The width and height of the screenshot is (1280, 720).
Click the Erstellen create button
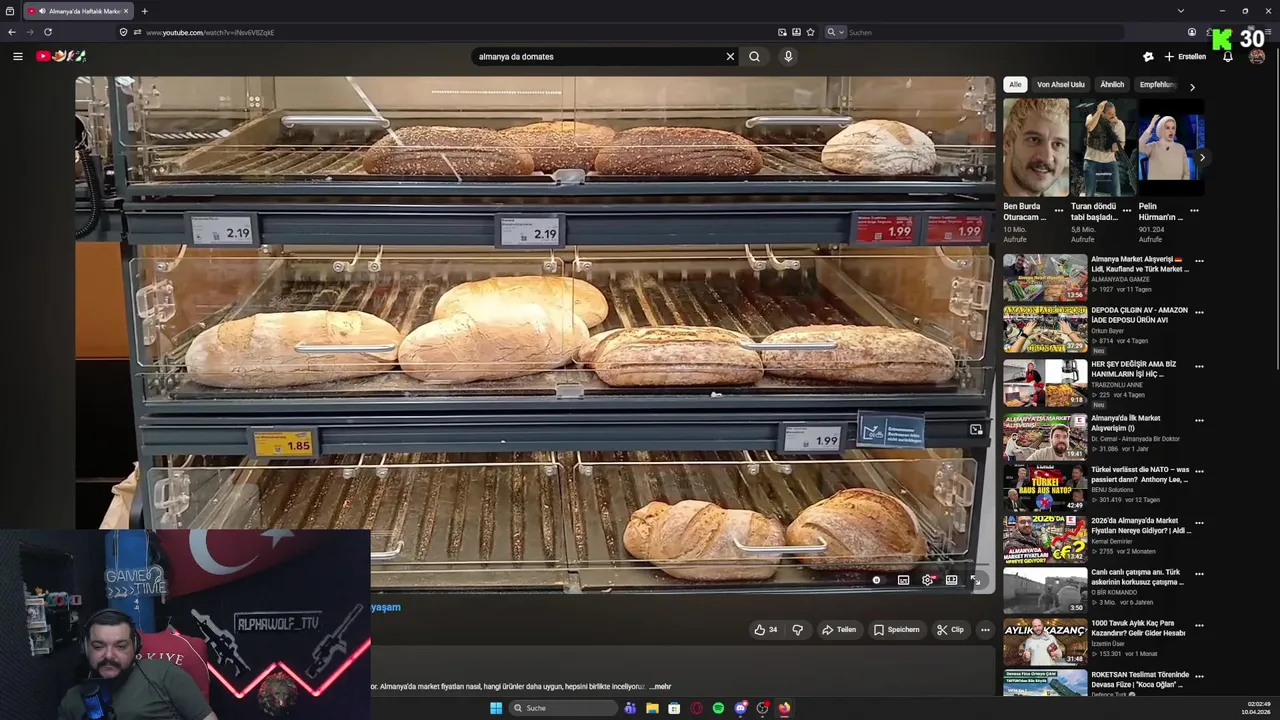click(x=1185, y=57)
